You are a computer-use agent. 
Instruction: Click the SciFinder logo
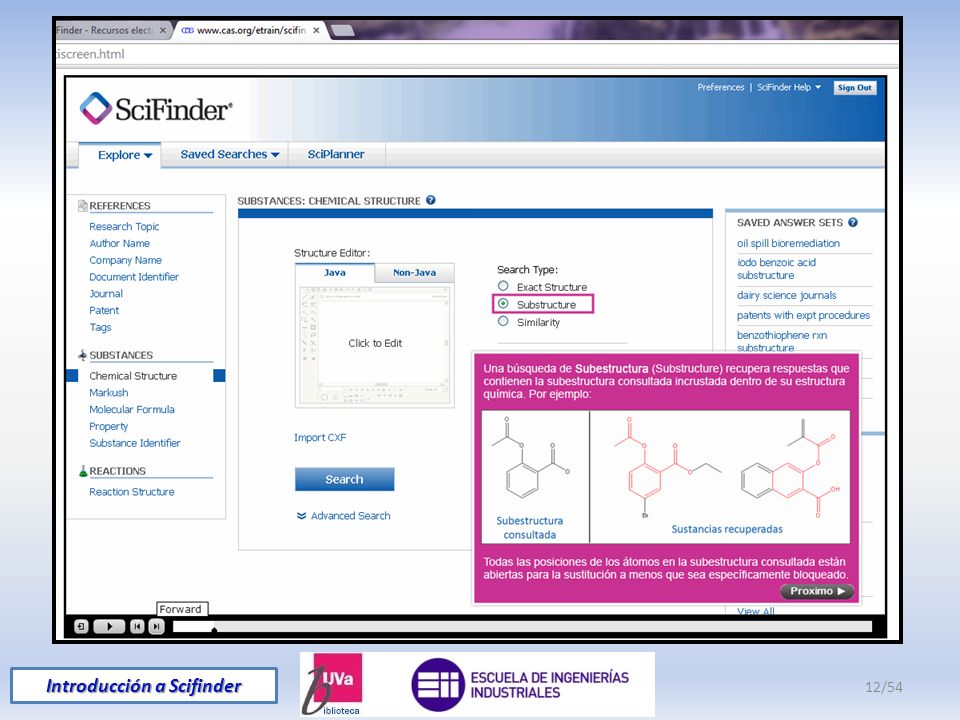pos(156,108)
